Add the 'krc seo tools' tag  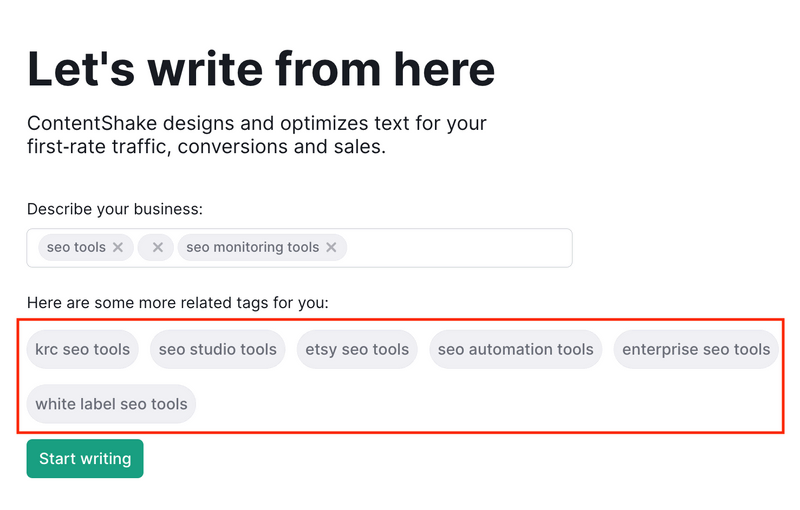pos(83,349)
